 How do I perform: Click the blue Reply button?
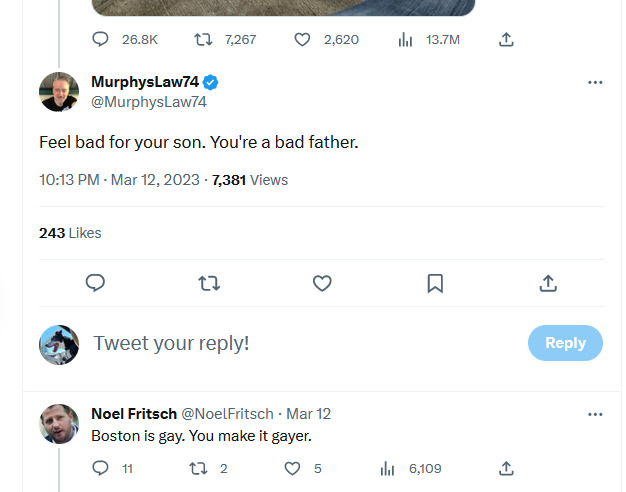[x=565, y=343]
